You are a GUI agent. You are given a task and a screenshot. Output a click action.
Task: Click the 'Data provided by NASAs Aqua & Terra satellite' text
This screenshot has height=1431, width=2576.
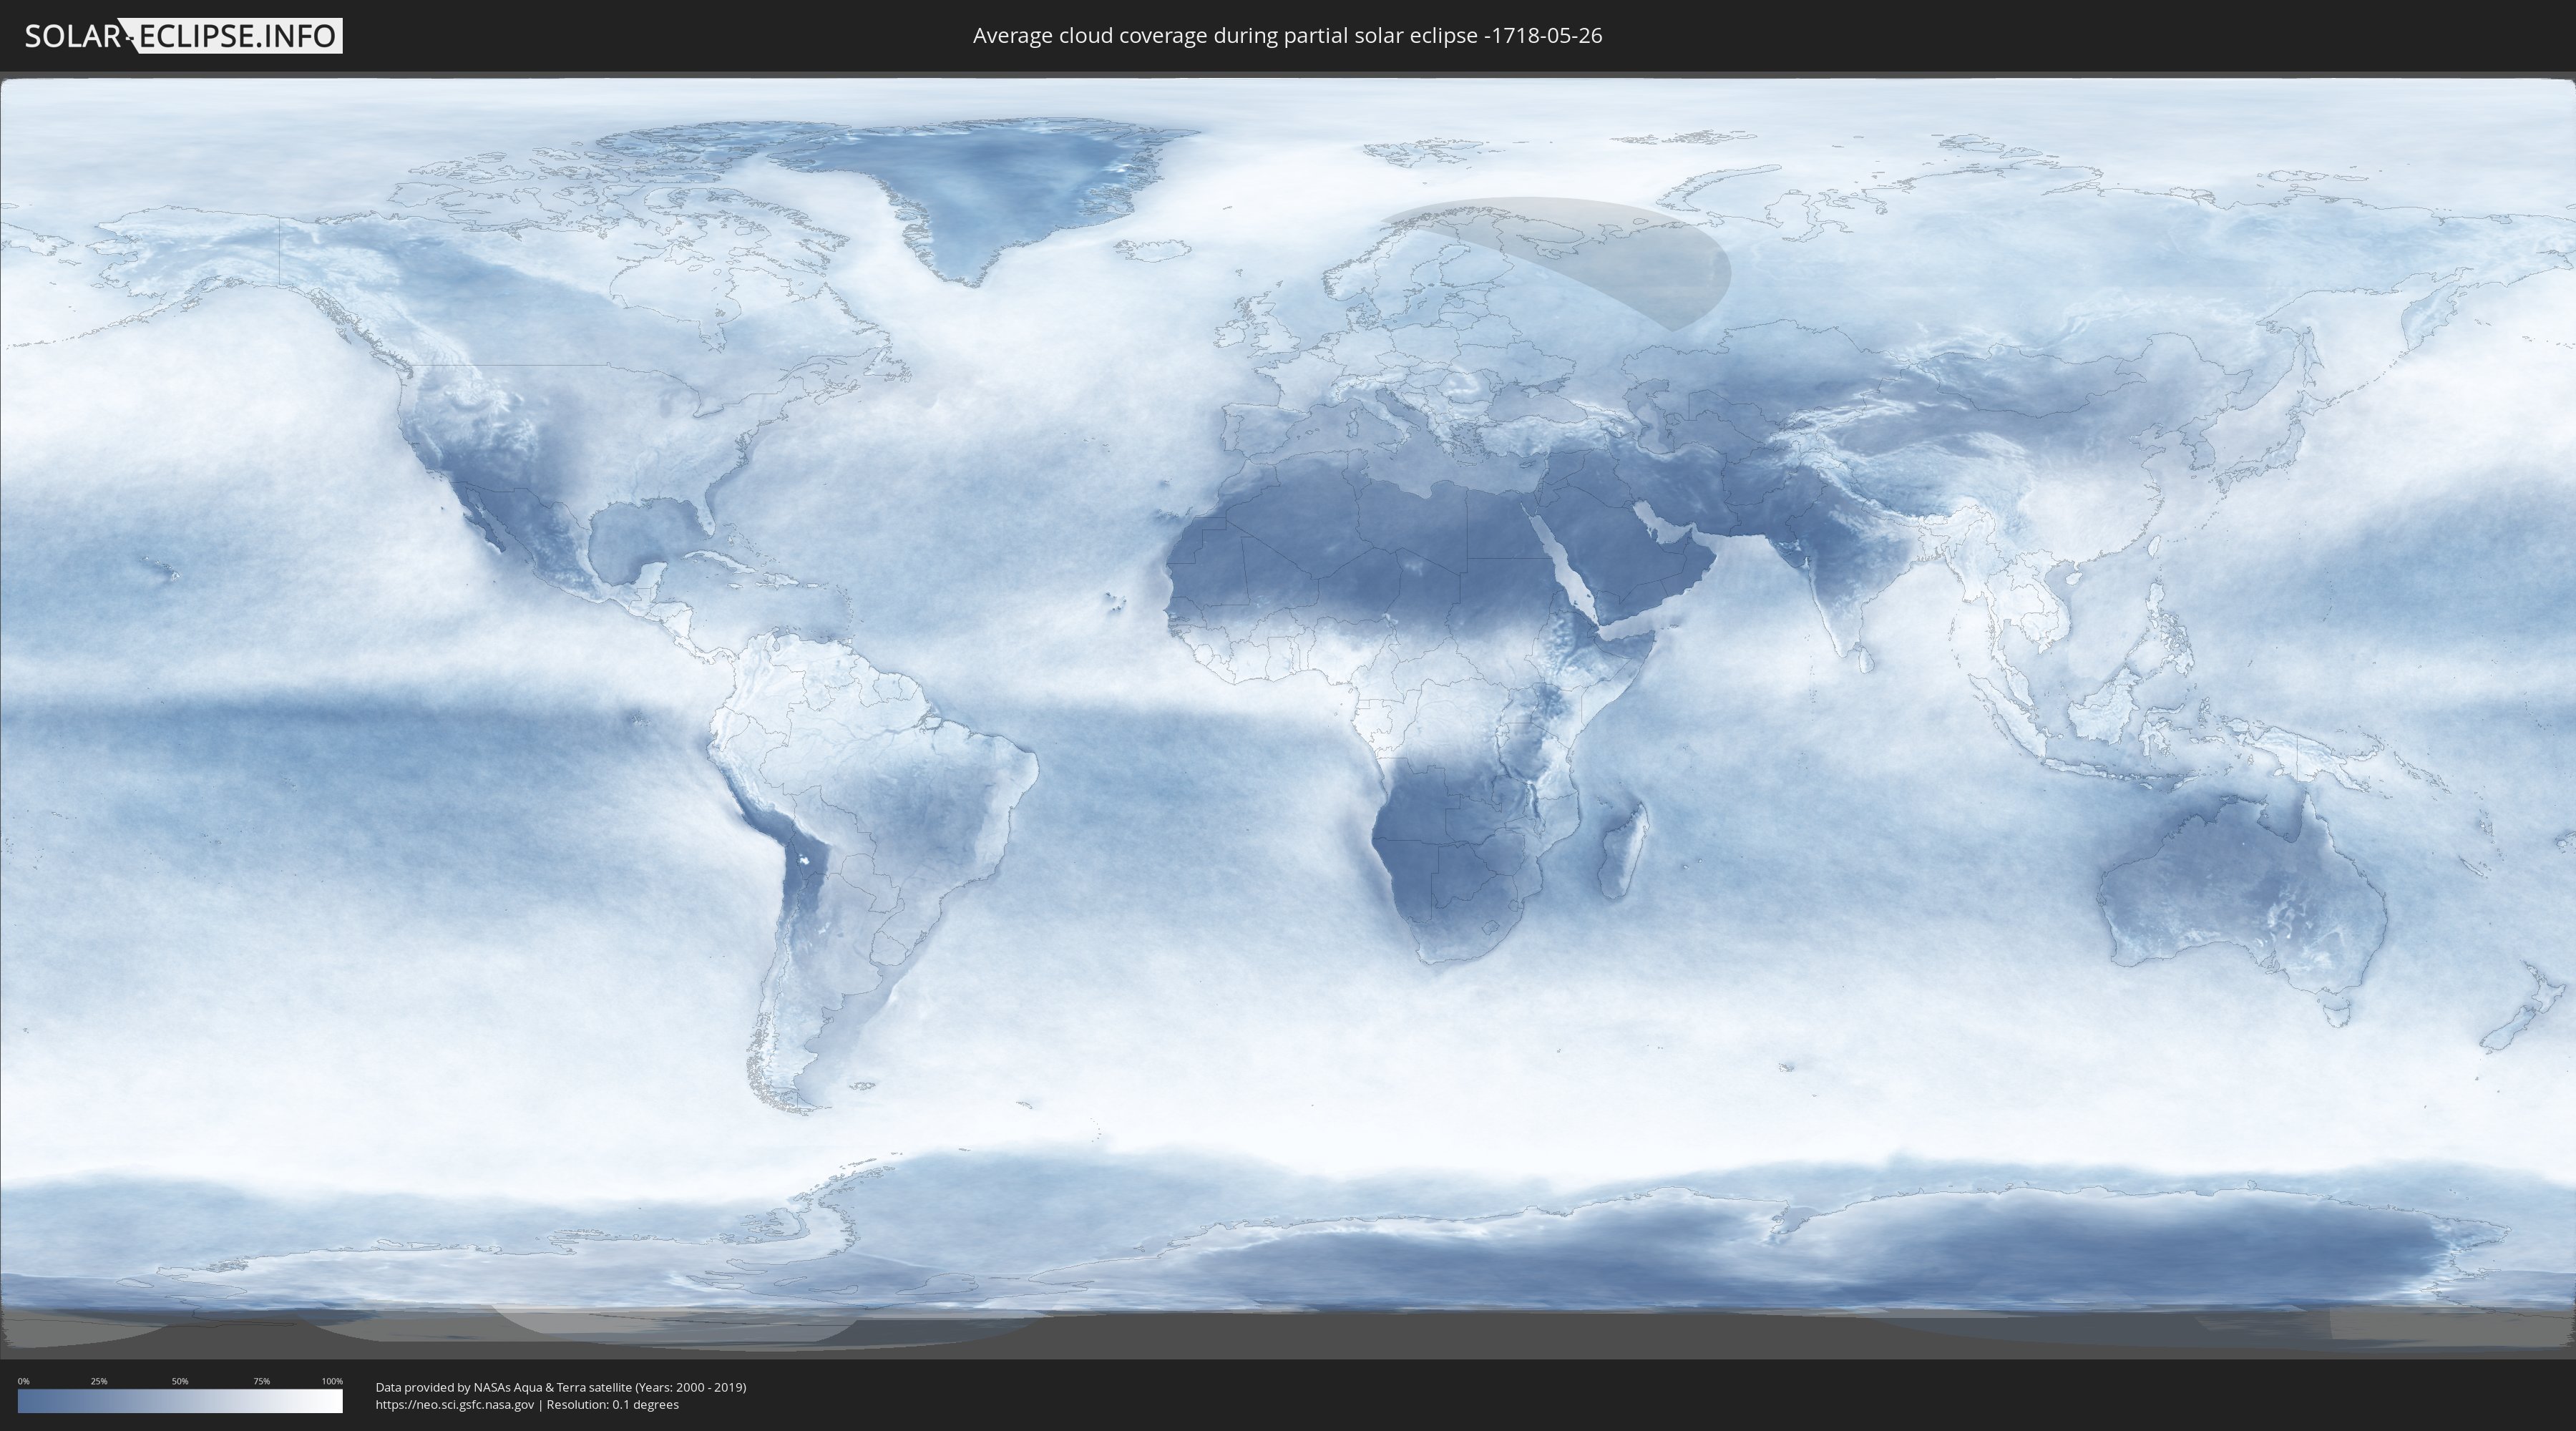coord(503,1387)
